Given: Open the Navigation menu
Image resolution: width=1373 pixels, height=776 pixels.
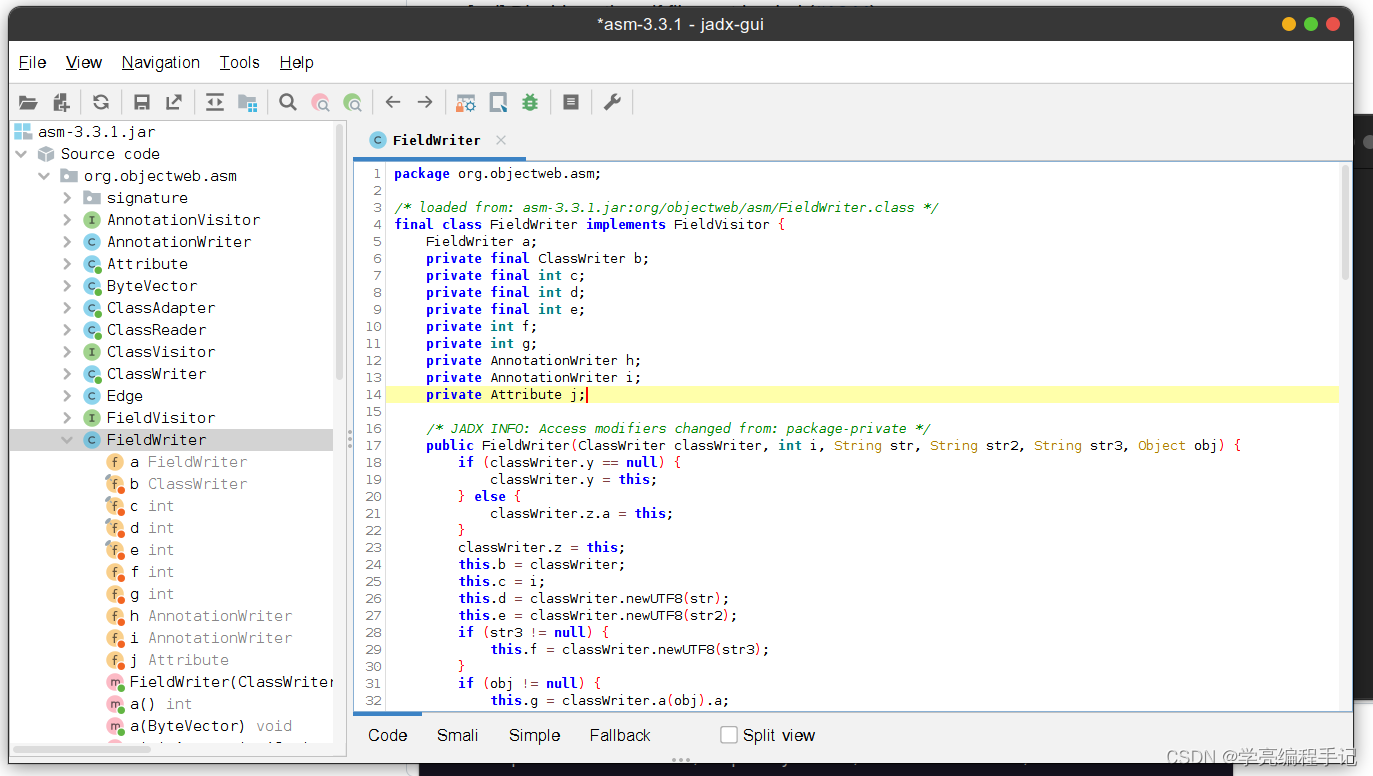Looking at the screenshot, I should coord(160,62).
